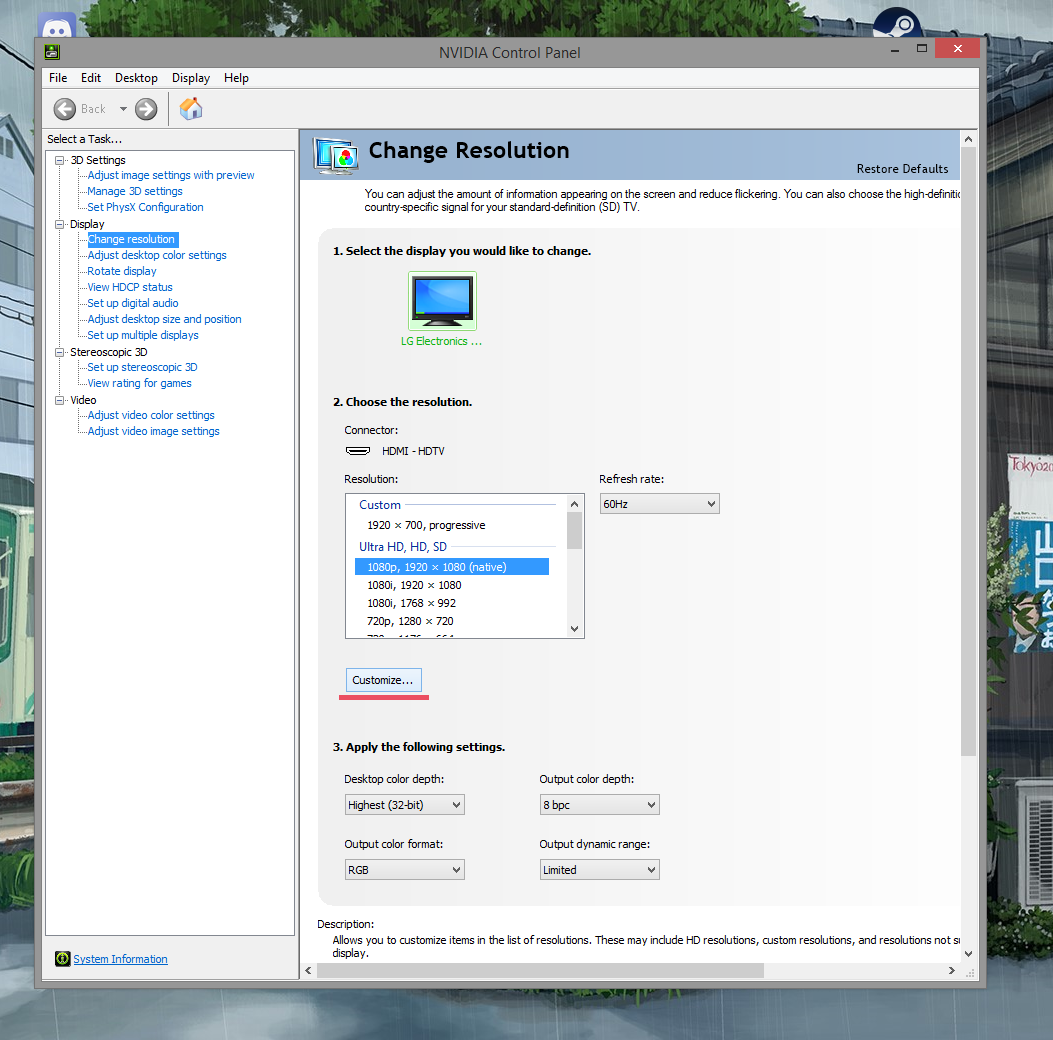The height and width of the screenshot is (1040, 1053).
Task: Click the Stereoscopic 3D category label
Action: pos(108,352)
